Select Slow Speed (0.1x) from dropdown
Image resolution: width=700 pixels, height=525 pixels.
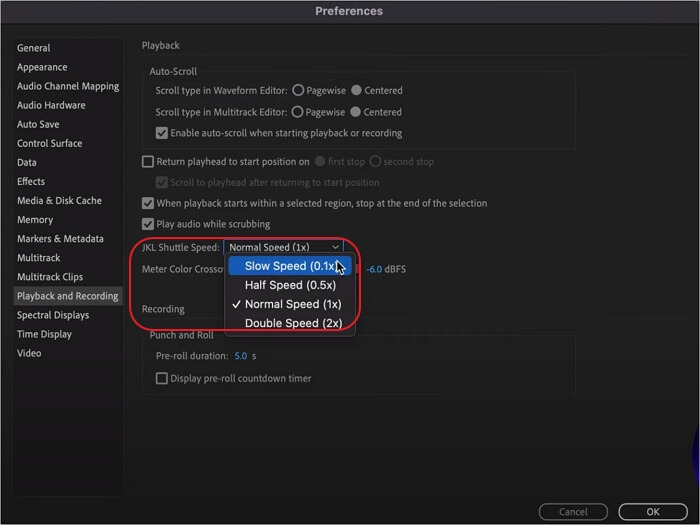click(x=290, y=267)
